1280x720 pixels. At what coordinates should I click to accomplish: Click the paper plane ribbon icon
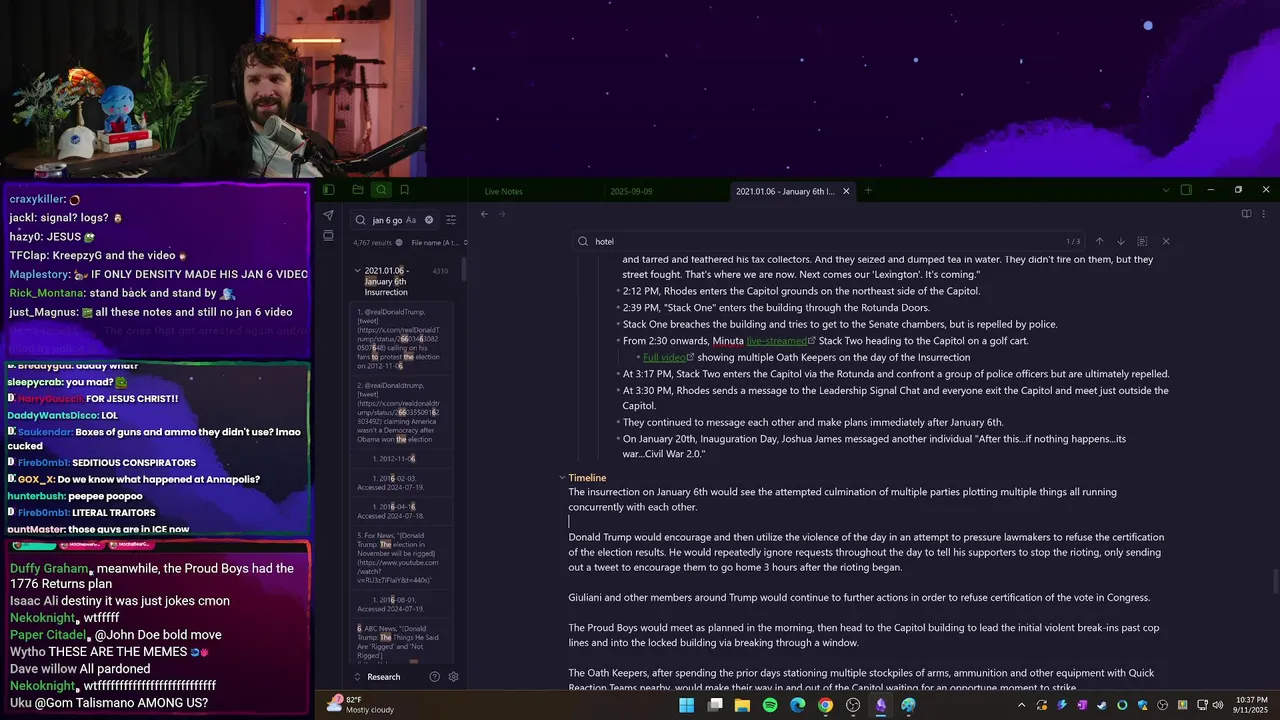pyautogui.click(x=328, y=215)
